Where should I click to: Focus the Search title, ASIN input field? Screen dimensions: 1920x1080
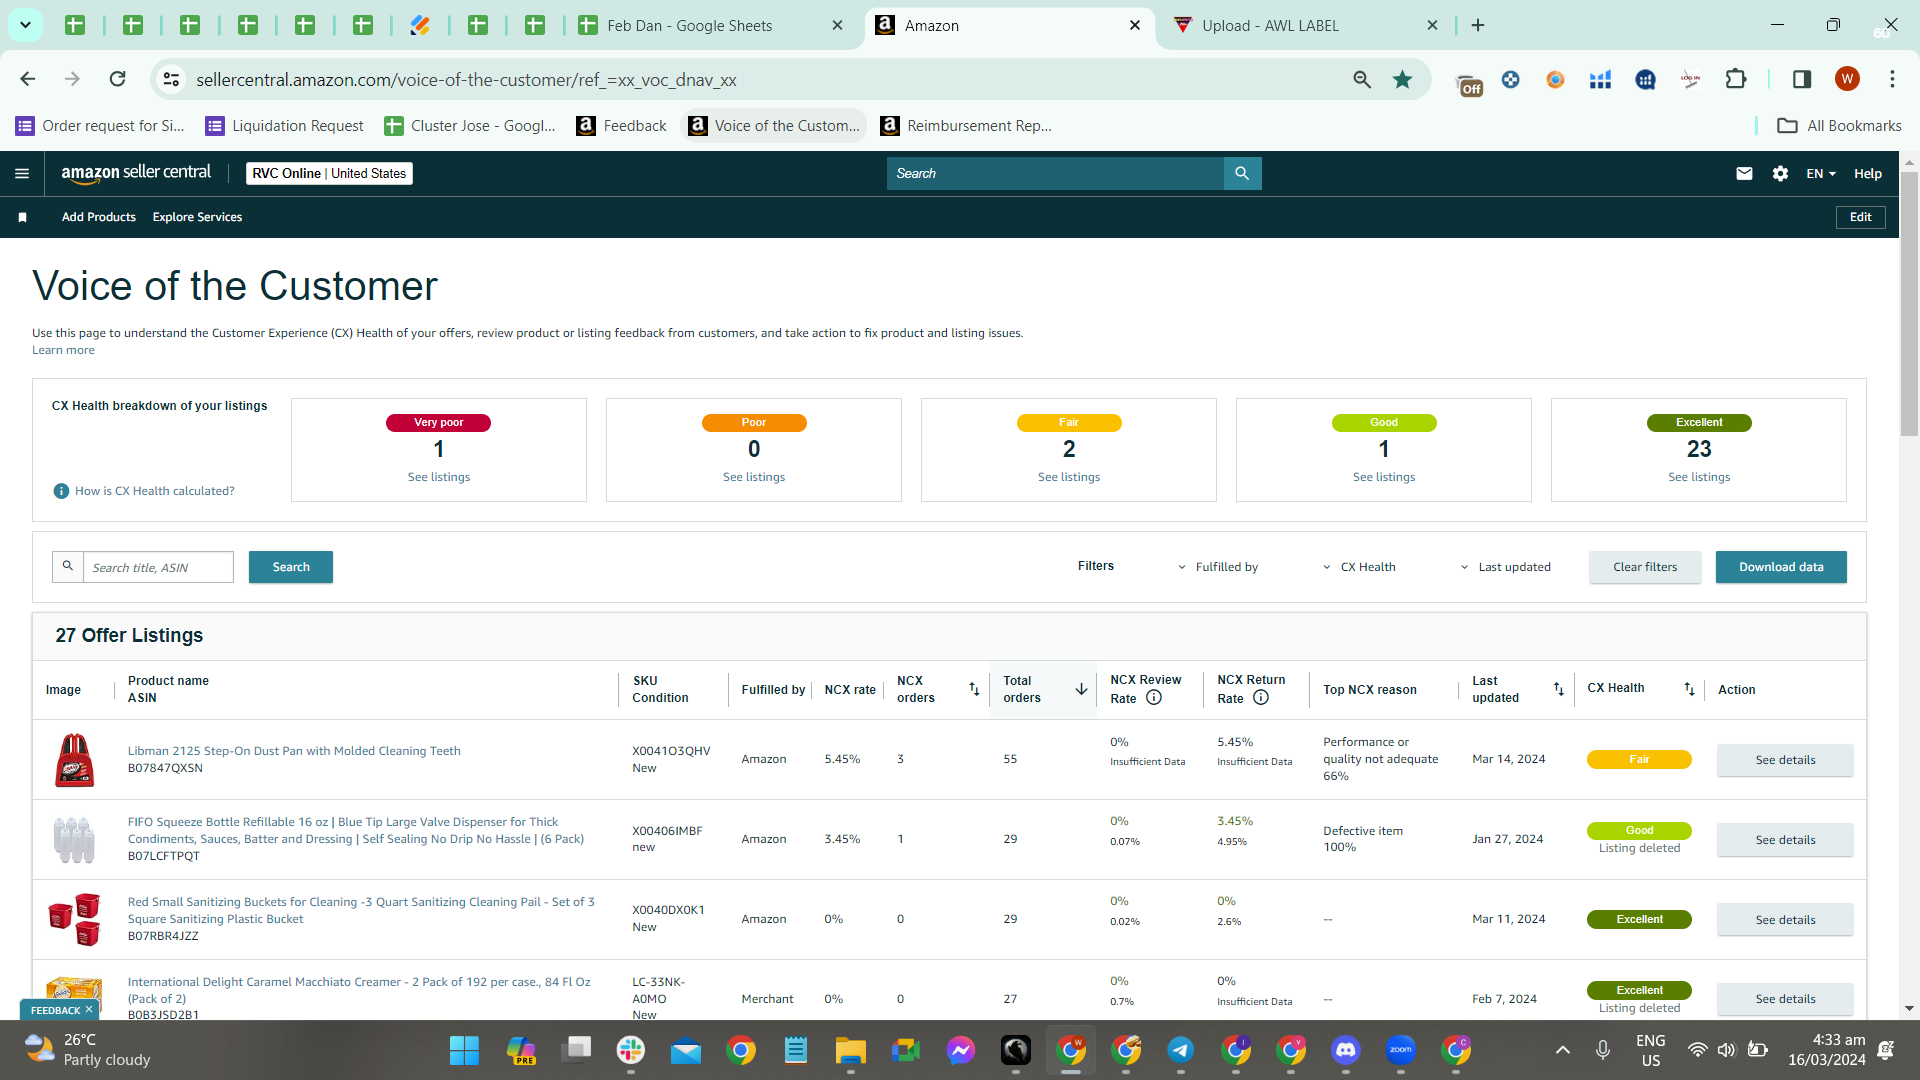click(x=158, y=567)
